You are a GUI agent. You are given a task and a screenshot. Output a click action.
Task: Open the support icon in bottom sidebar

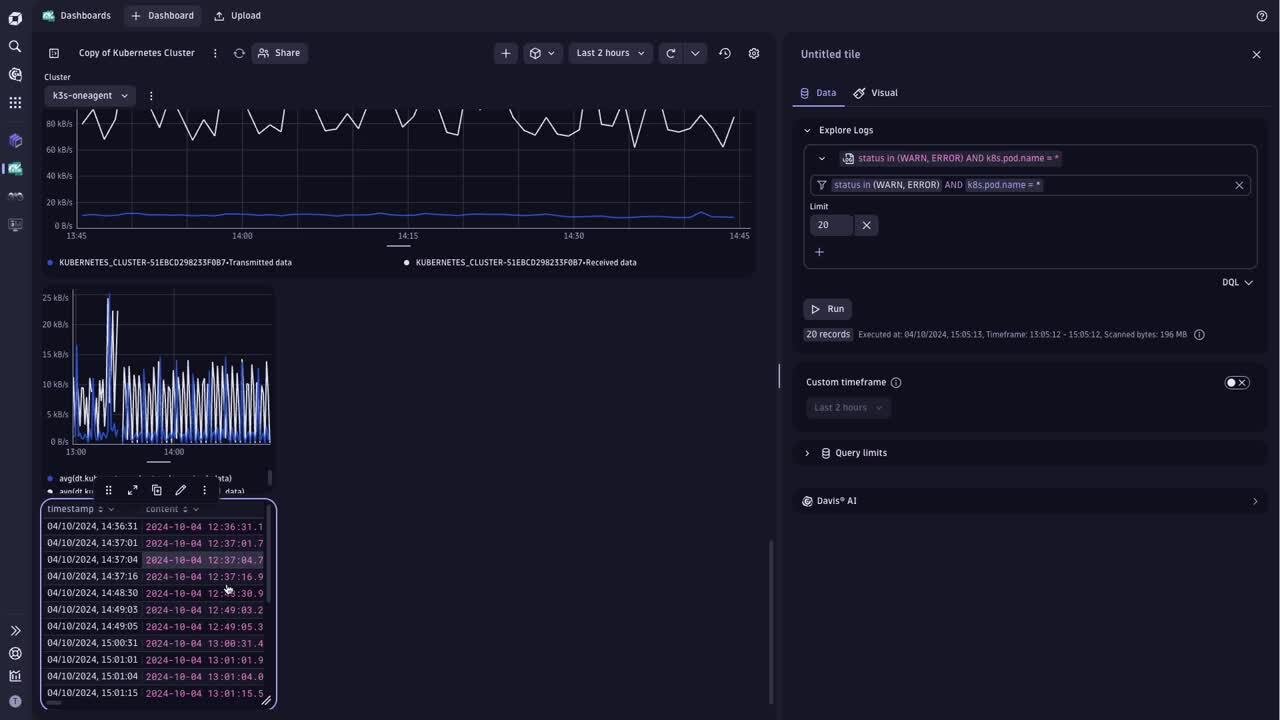tap(15, 653)
